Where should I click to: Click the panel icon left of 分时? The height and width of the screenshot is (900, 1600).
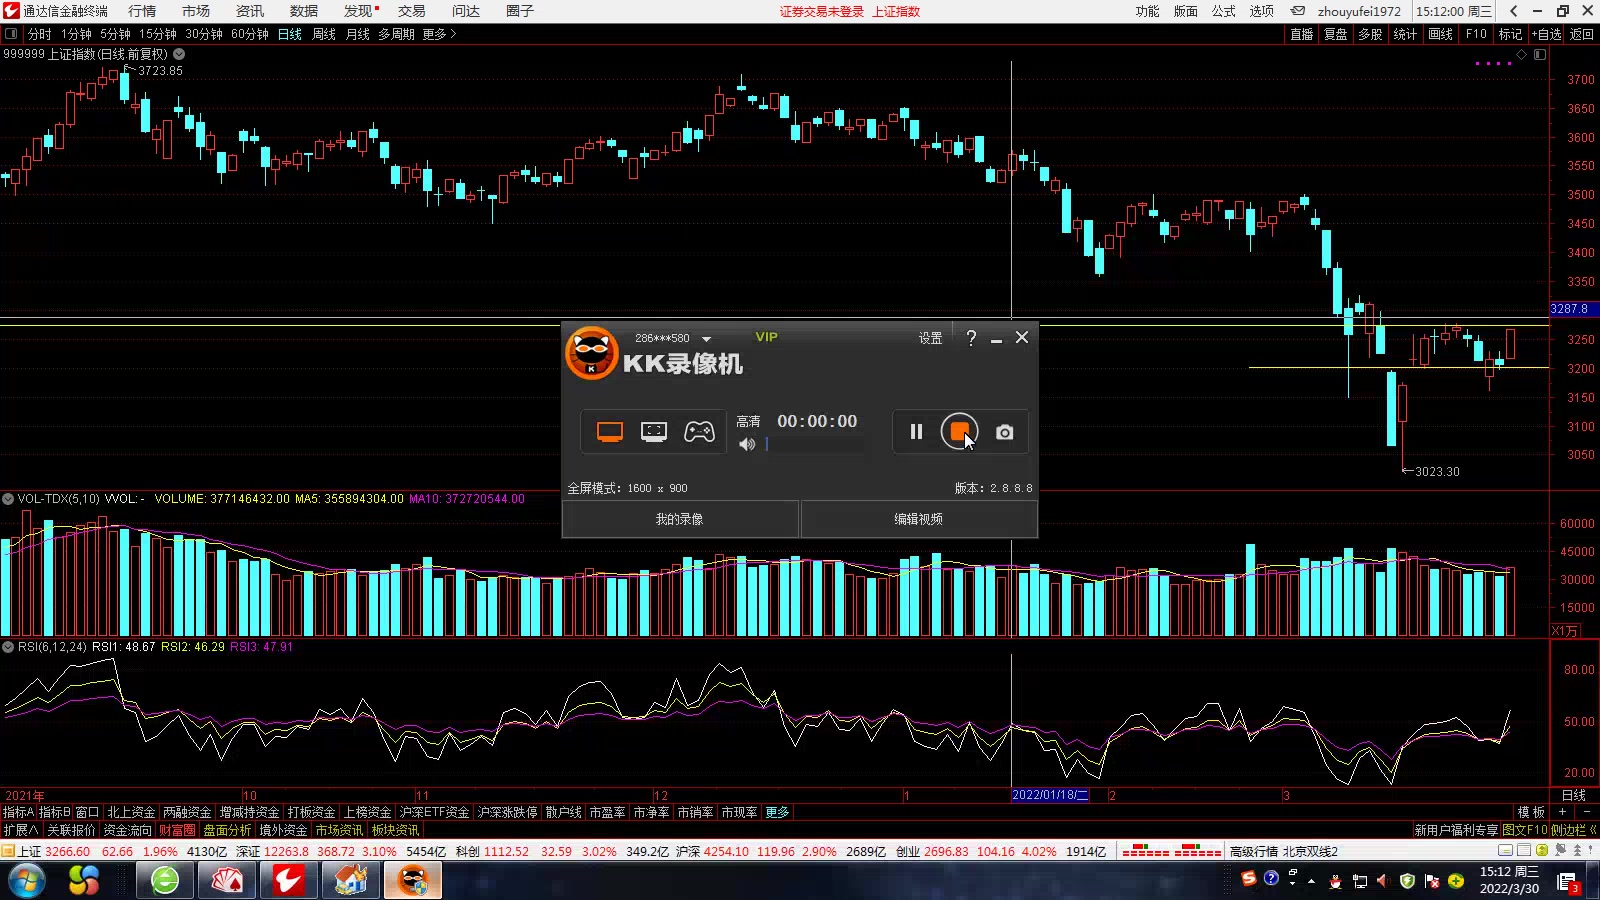pos(11,34)
